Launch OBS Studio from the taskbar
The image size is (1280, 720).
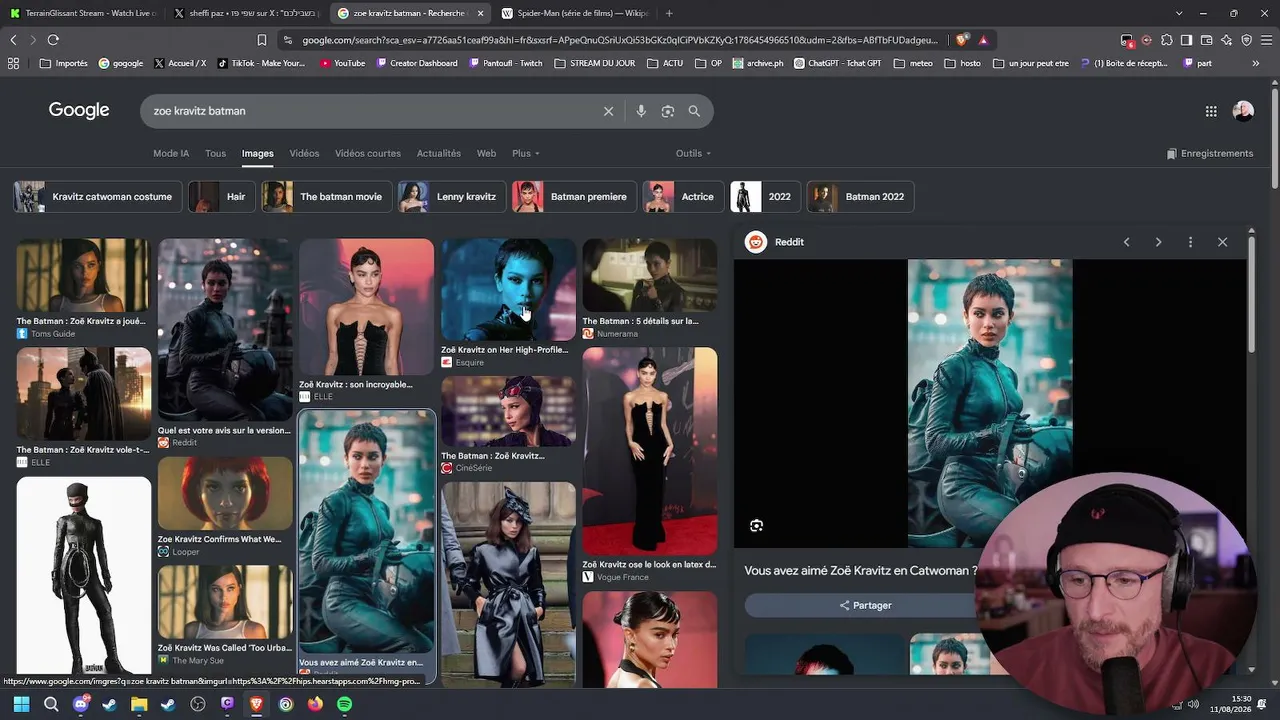pyautogui.click(x=198, y=704)
